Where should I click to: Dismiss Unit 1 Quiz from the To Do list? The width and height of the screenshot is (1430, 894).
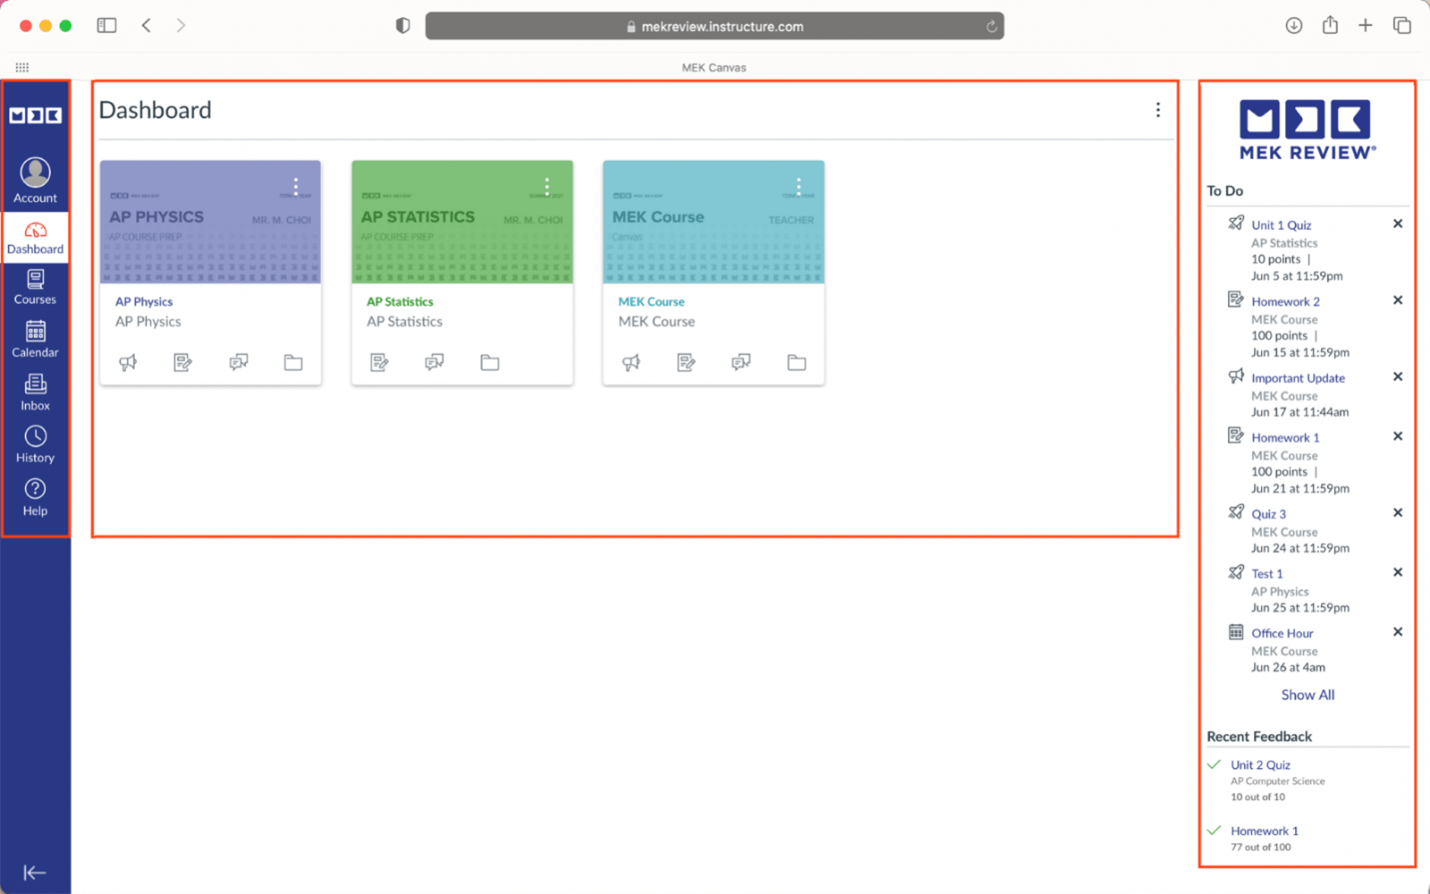click(x=1397, y=223)
